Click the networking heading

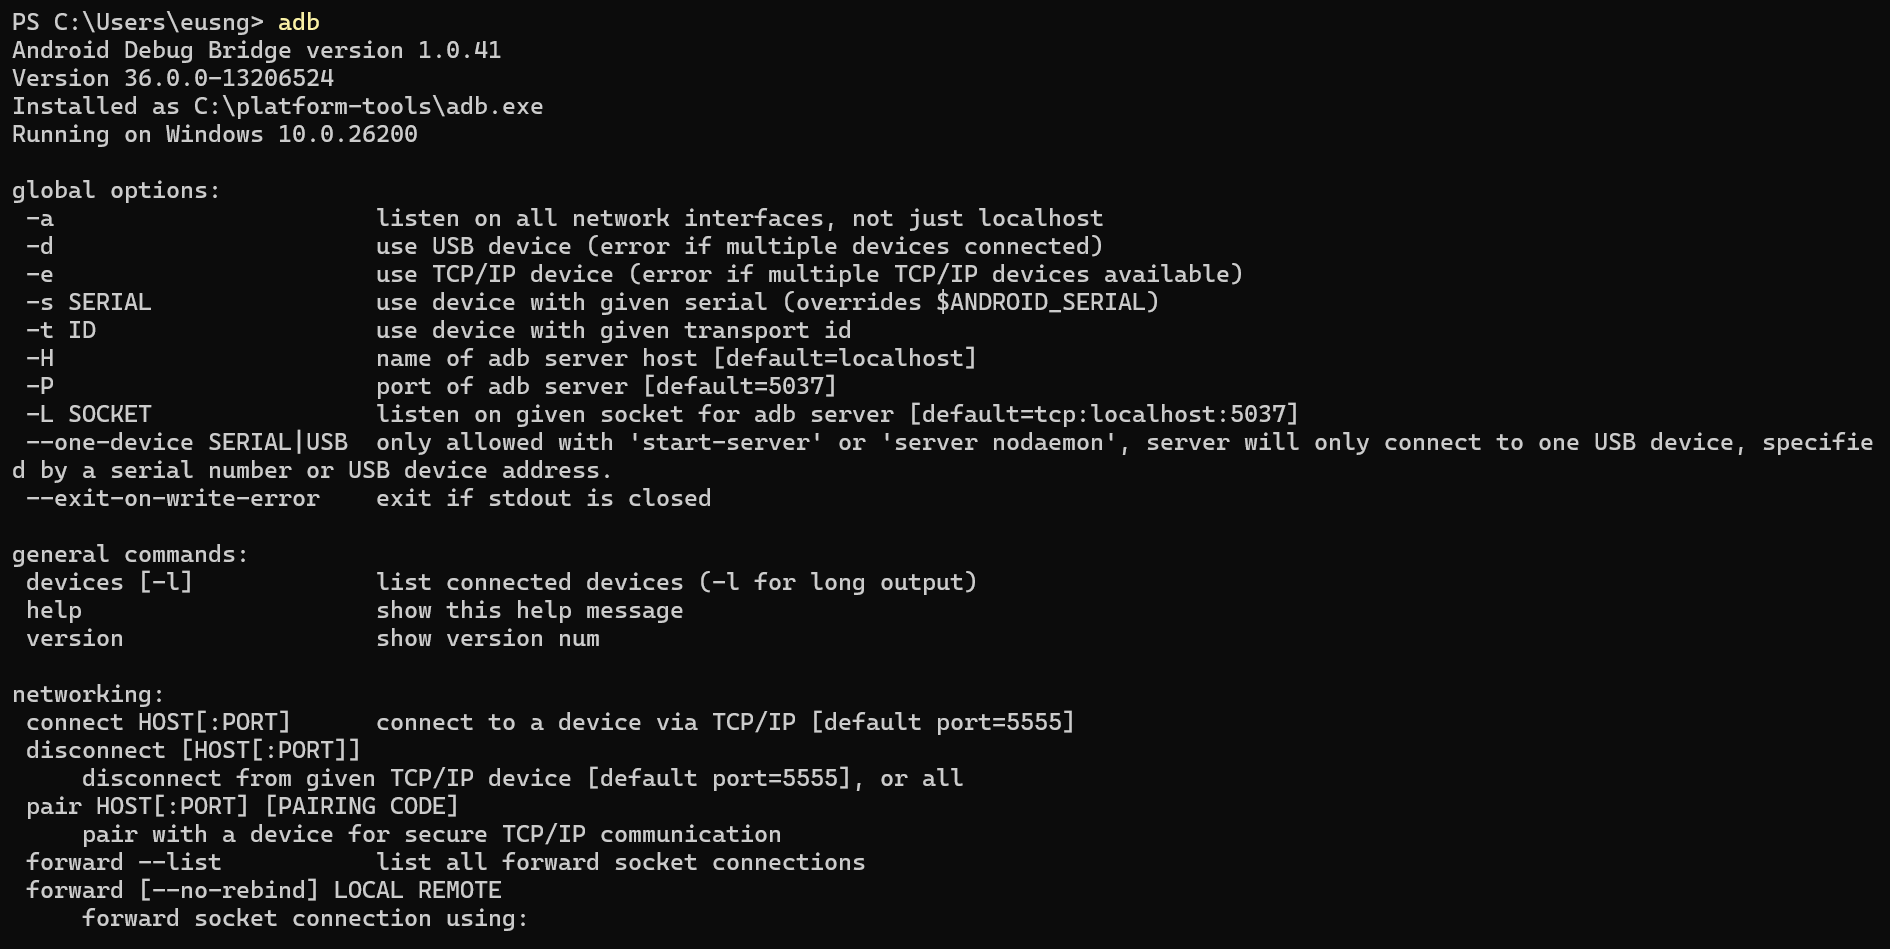(88, 694)
